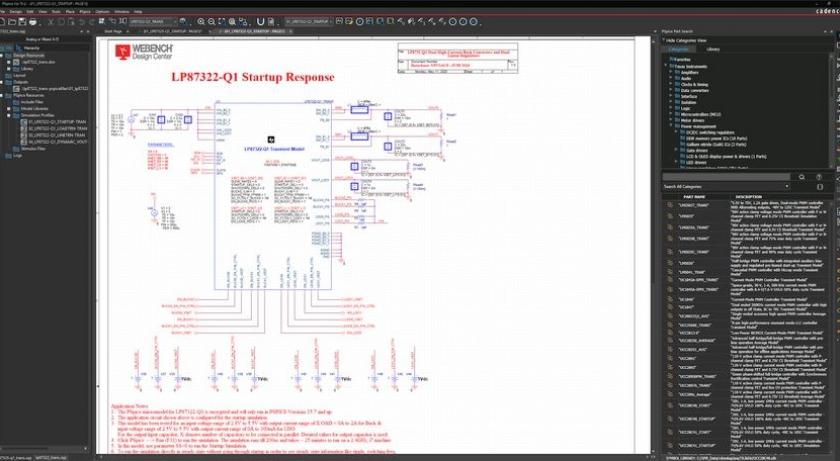840x461 pixels.
Task: Collapse Hide Categories View expander
Action: [x=664, y=40]
